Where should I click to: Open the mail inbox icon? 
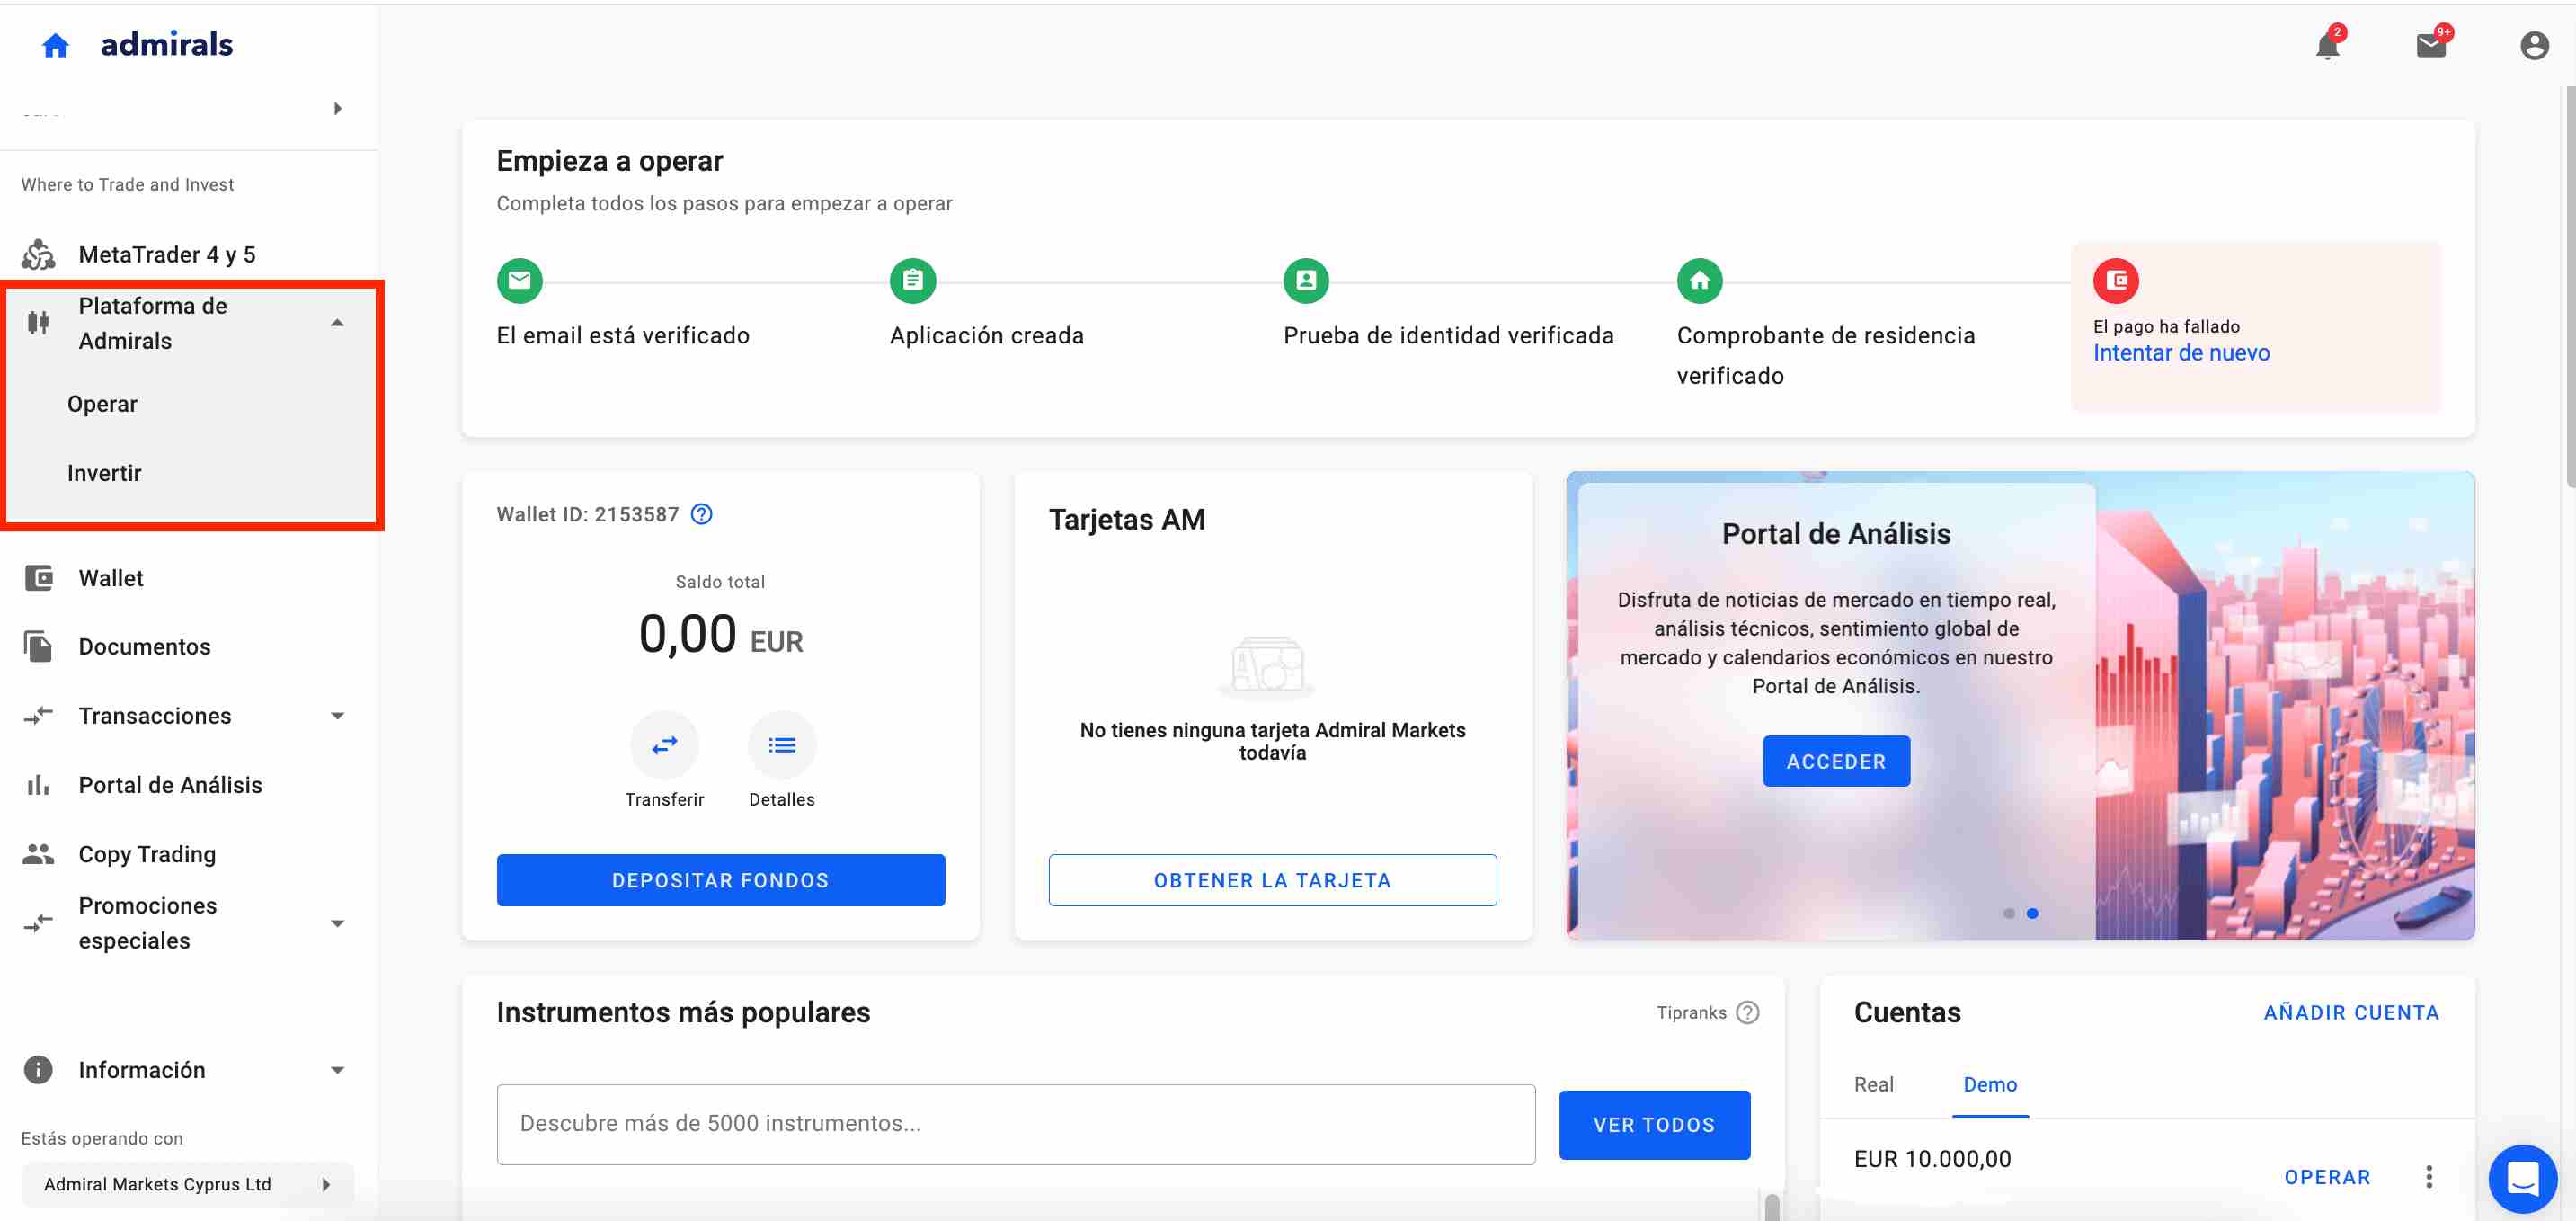pos(2431,46)
